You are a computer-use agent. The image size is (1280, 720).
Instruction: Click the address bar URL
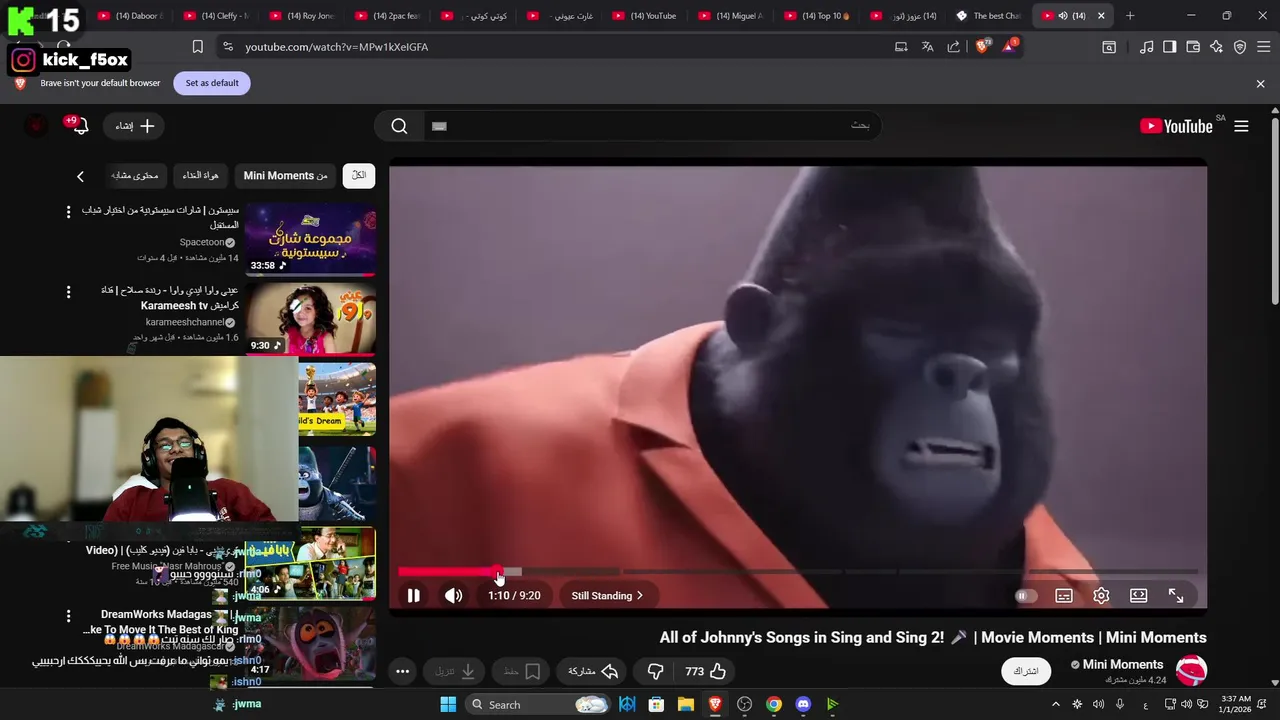tap(336, 47)
